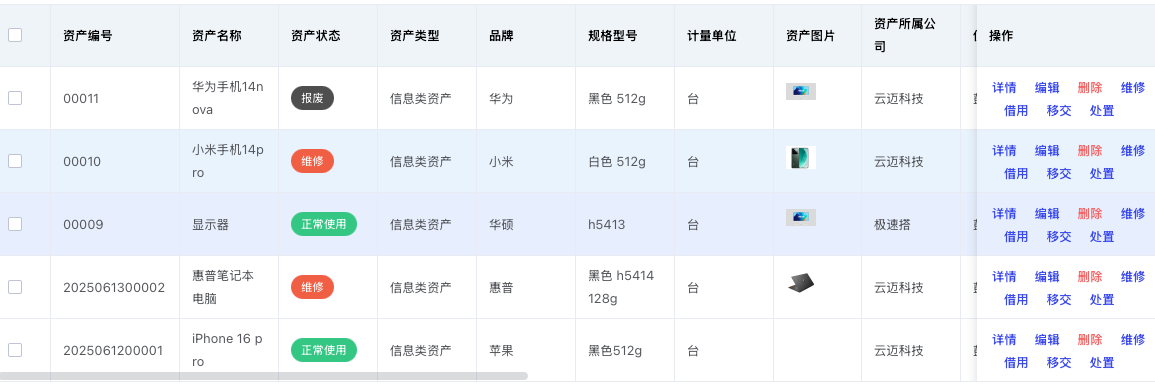Open 详情 for asset 00011
The image size is (1155, 385).
[1004, 88]
